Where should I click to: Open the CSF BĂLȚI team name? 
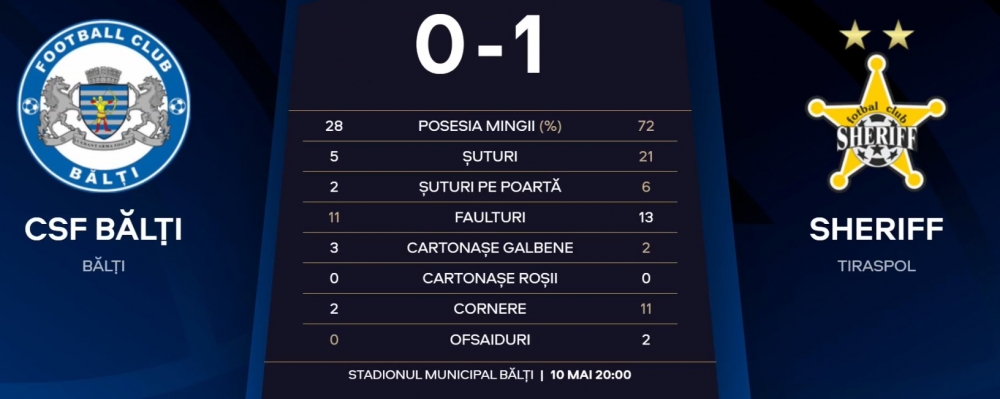tap(103, 230)
